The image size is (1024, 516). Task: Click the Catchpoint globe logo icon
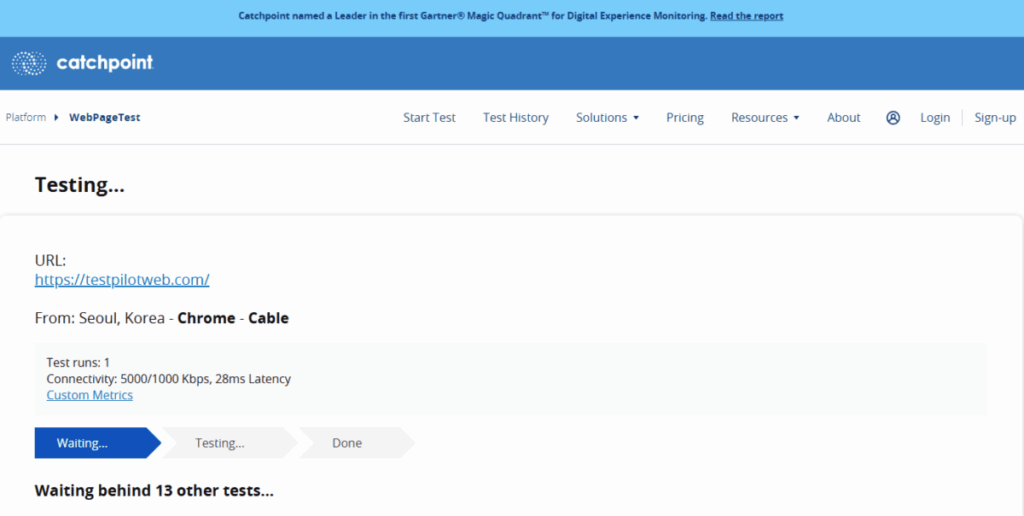click(29, 64)
